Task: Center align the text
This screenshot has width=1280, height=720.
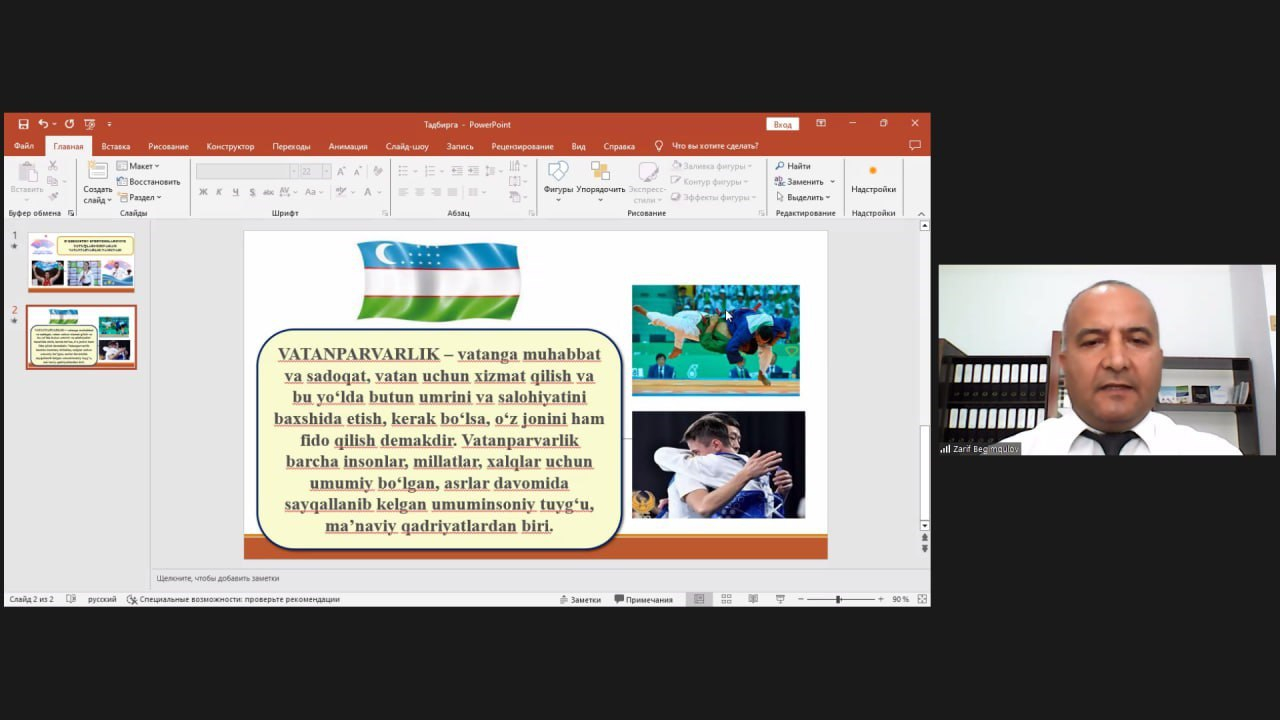Action: click(419, 192)
